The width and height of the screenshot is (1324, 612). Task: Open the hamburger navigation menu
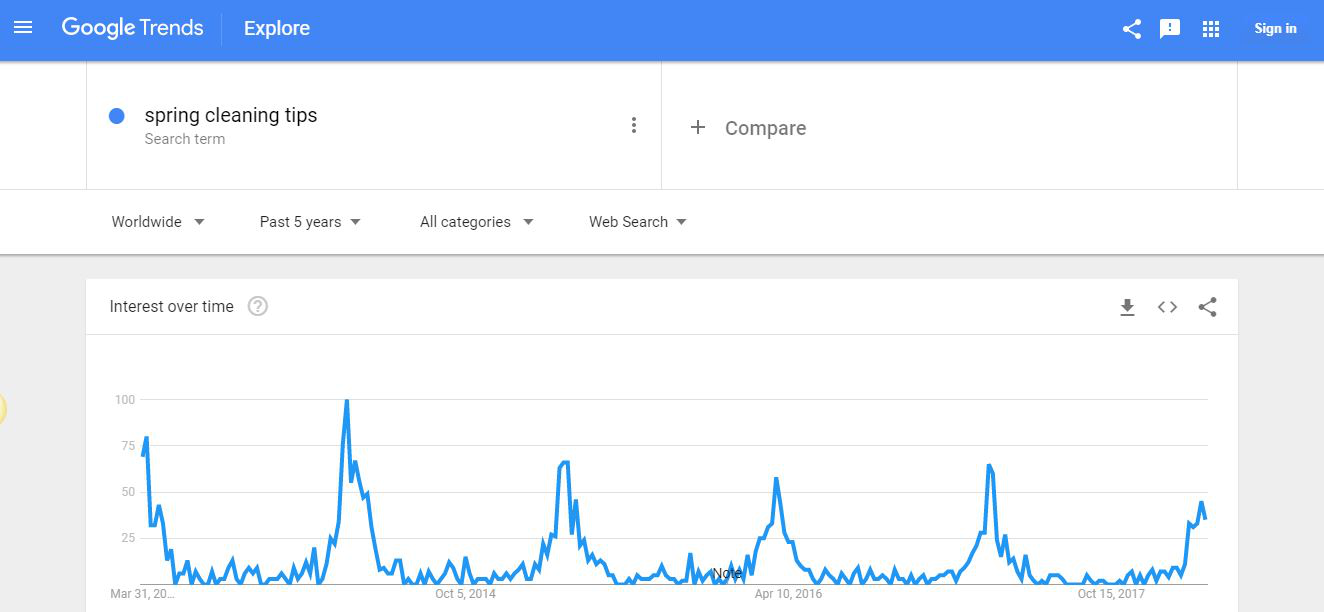tap(23, 27)
